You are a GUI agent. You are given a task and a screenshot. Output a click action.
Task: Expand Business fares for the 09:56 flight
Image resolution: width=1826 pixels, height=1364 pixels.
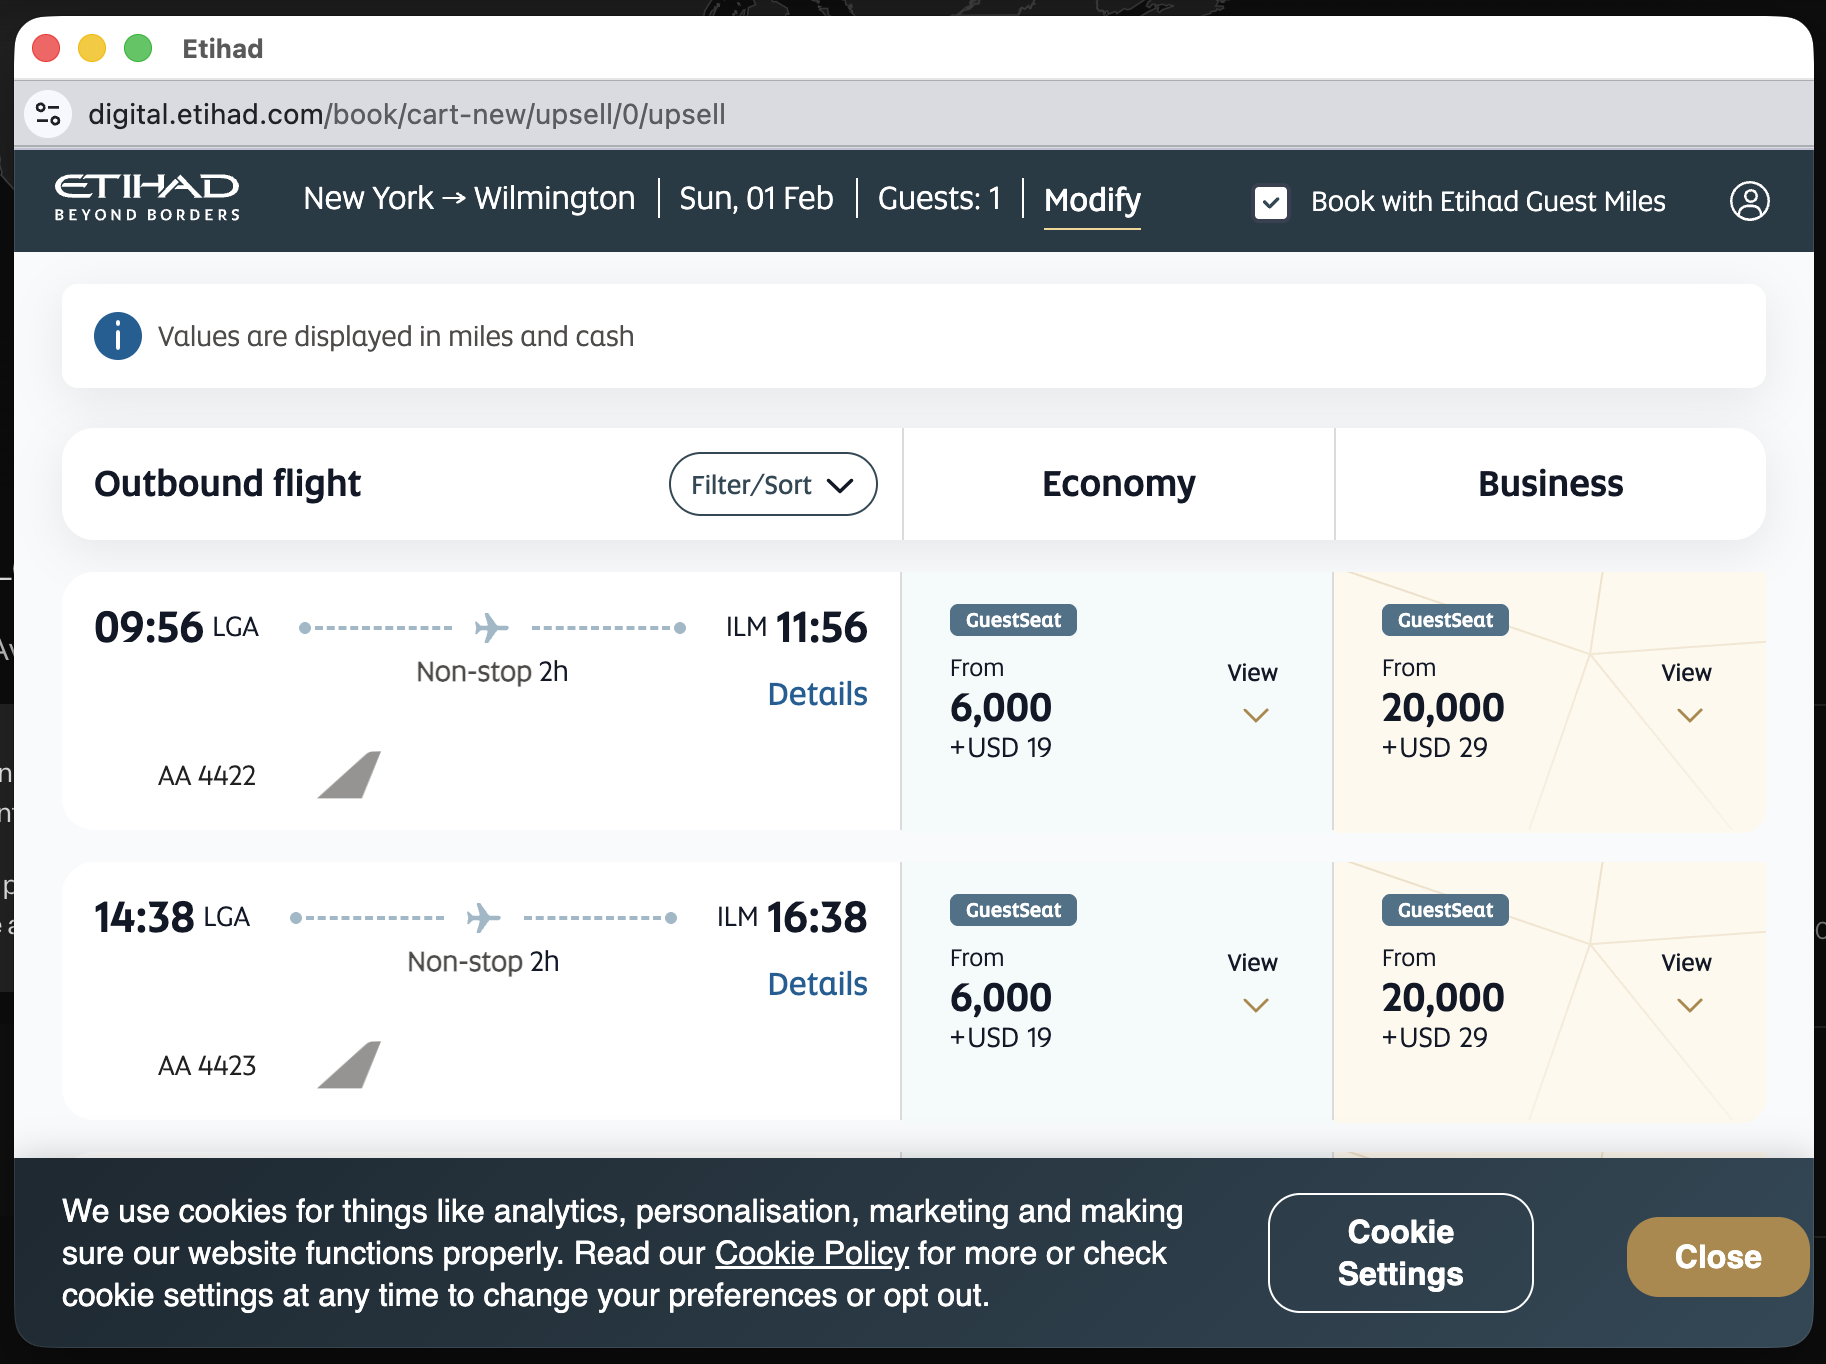click(1688, 694)
